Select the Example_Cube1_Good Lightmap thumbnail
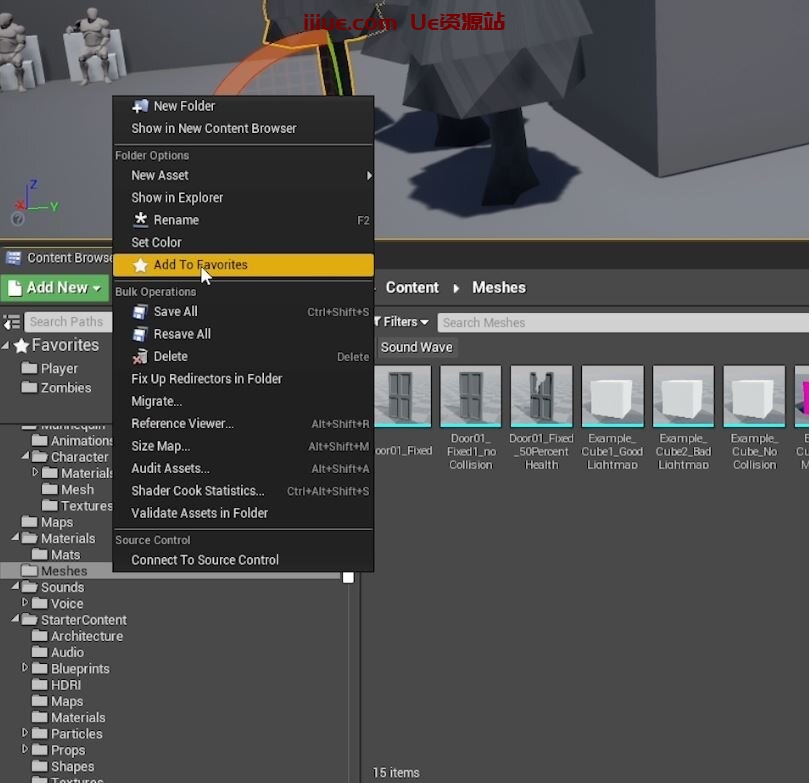The height and width of the screenshot is (783, 809). (x=612, y=396)
